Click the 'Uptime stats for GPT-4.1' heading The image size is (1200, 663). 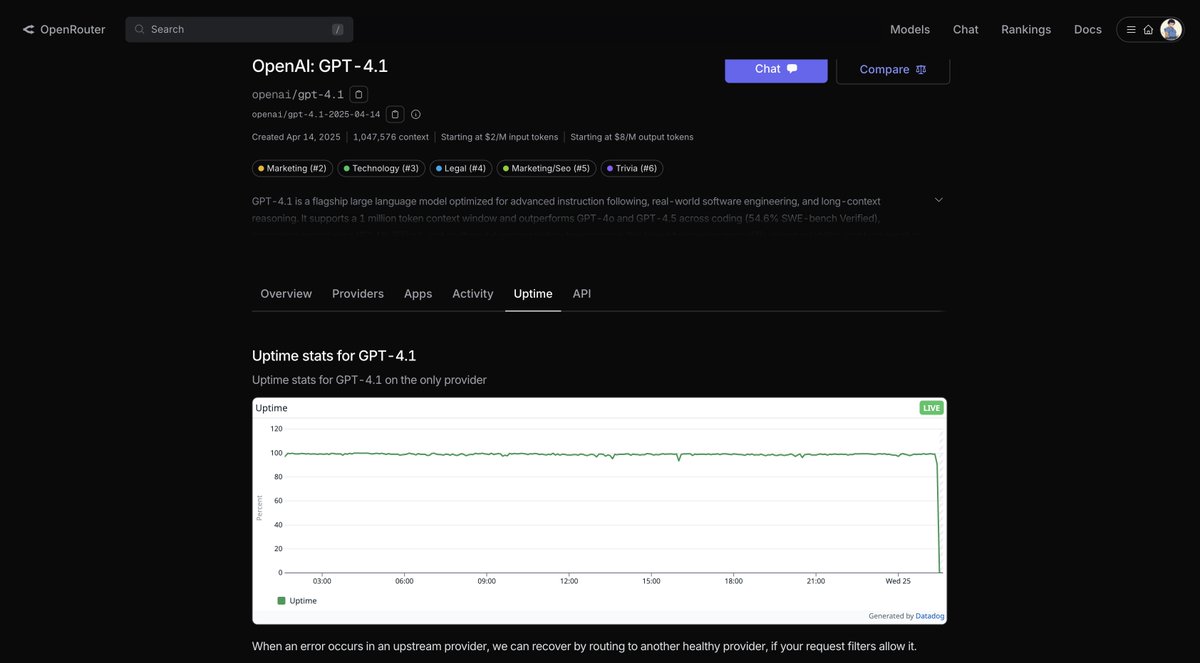[x=334, y=355]
